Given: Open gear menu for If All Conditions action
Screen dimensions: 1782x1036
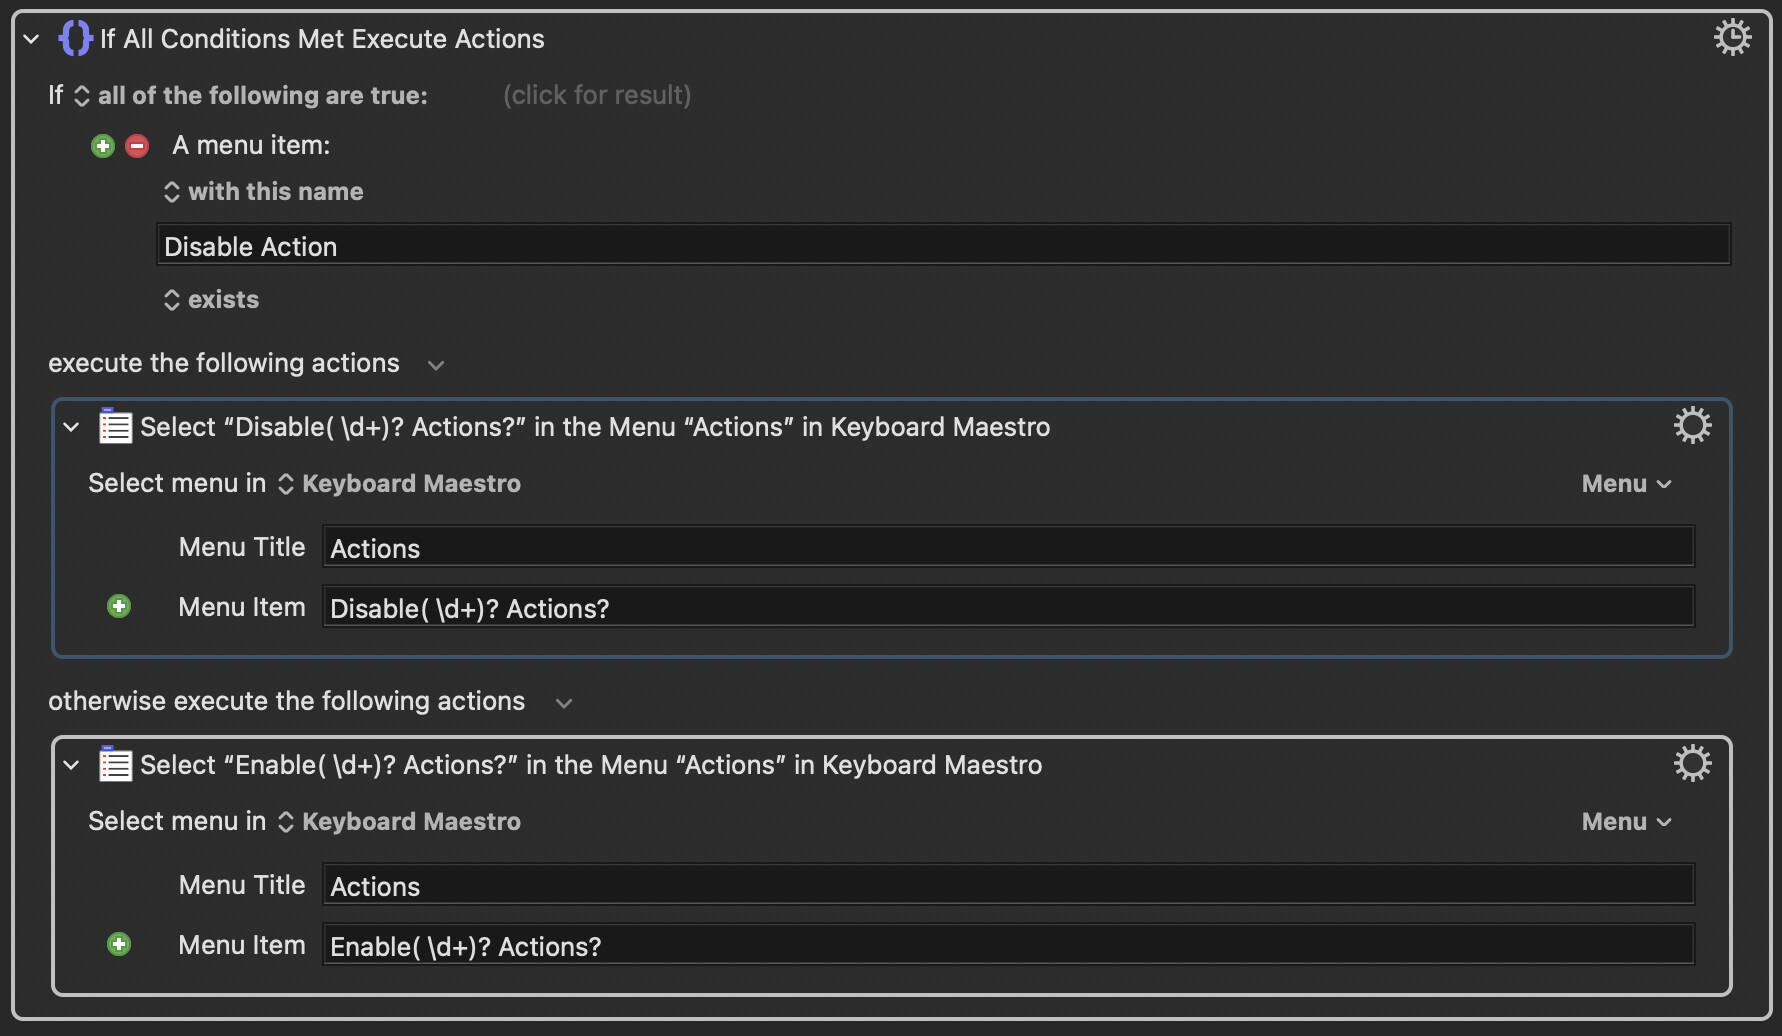Looking at the screenshot, I should tap(1732, 38).
